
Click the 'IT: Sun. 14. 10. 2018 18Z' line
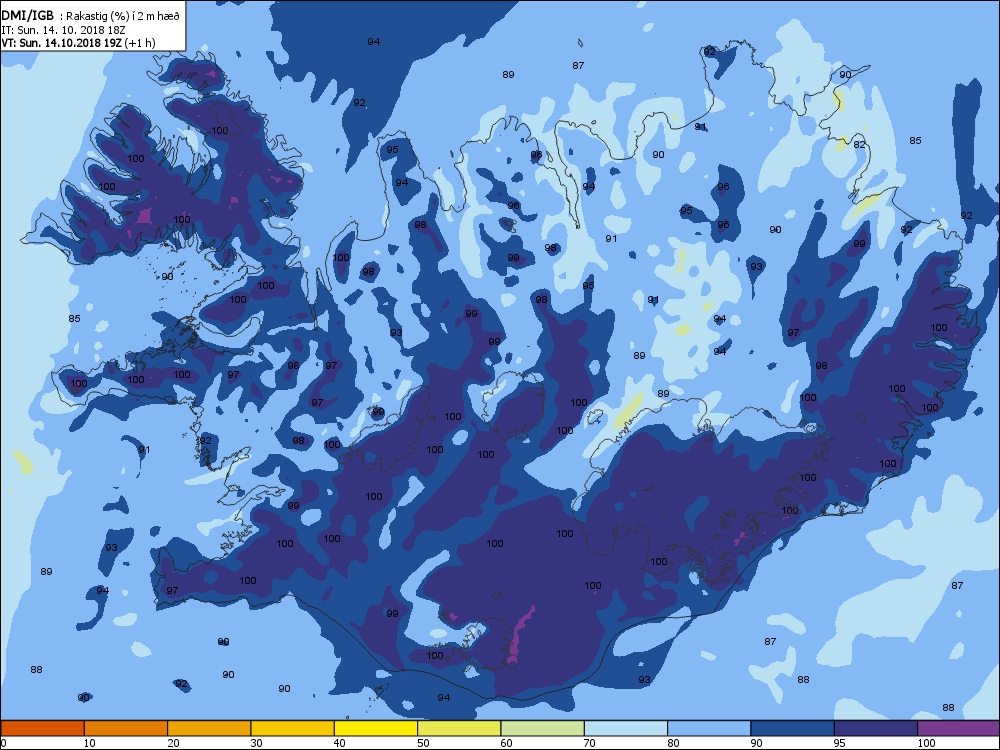(63, 30)
